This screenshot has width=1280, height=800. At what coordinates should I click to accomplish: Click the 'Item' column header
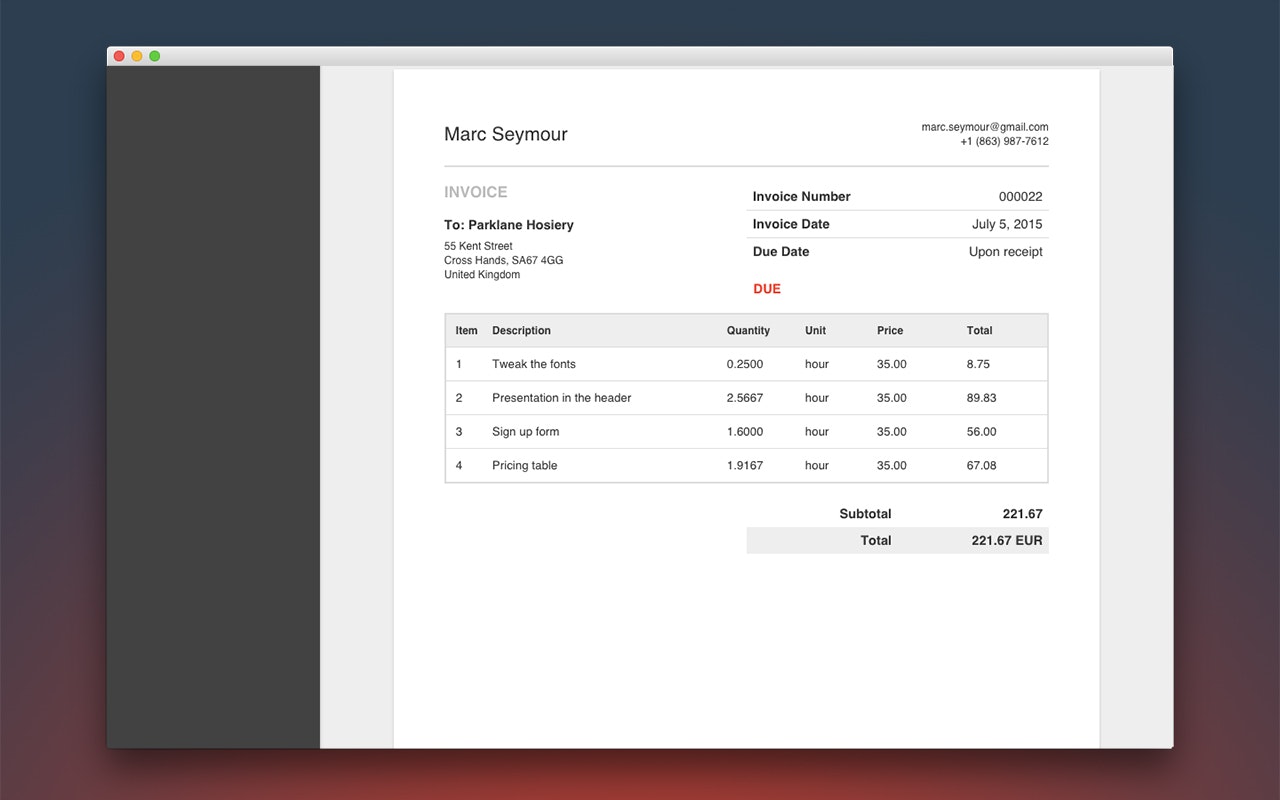(x=467, y=331)
